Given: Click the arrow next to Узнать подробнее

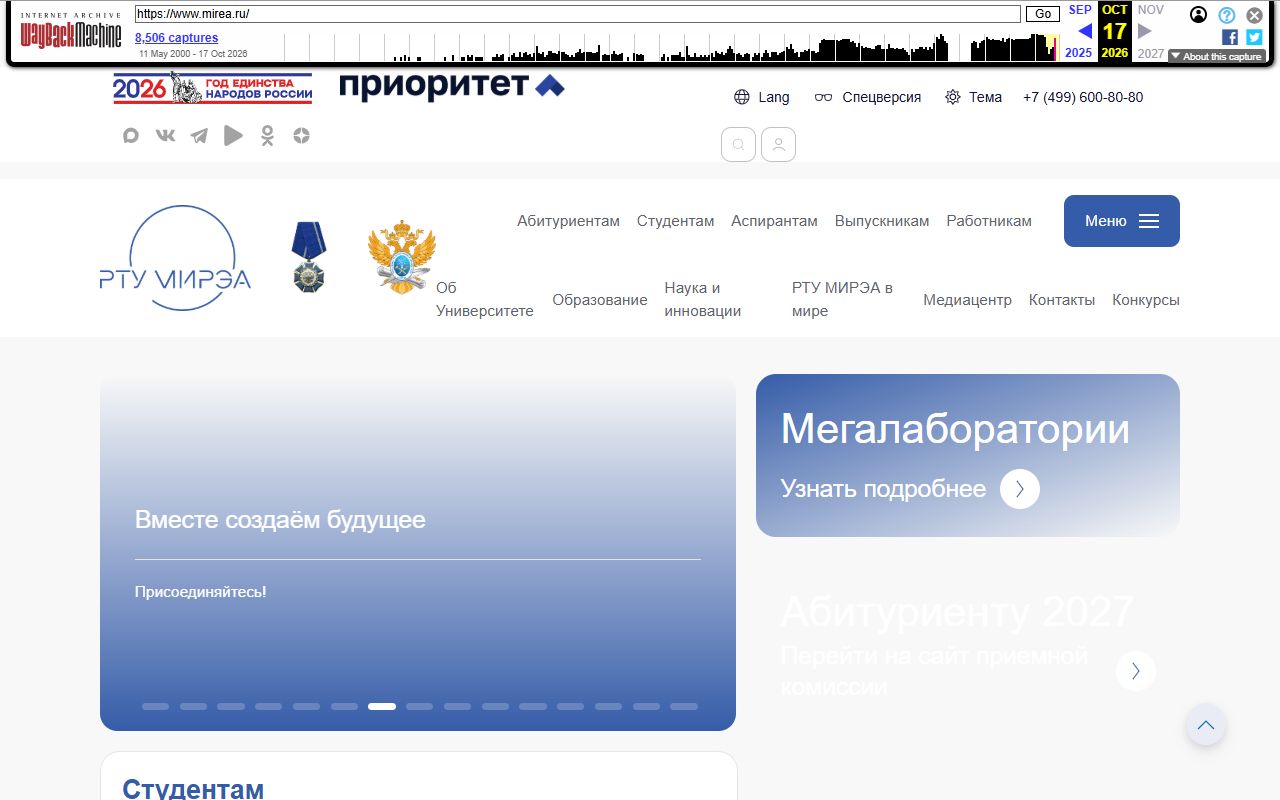Looking at the screenshot, I should (1020, 489).
